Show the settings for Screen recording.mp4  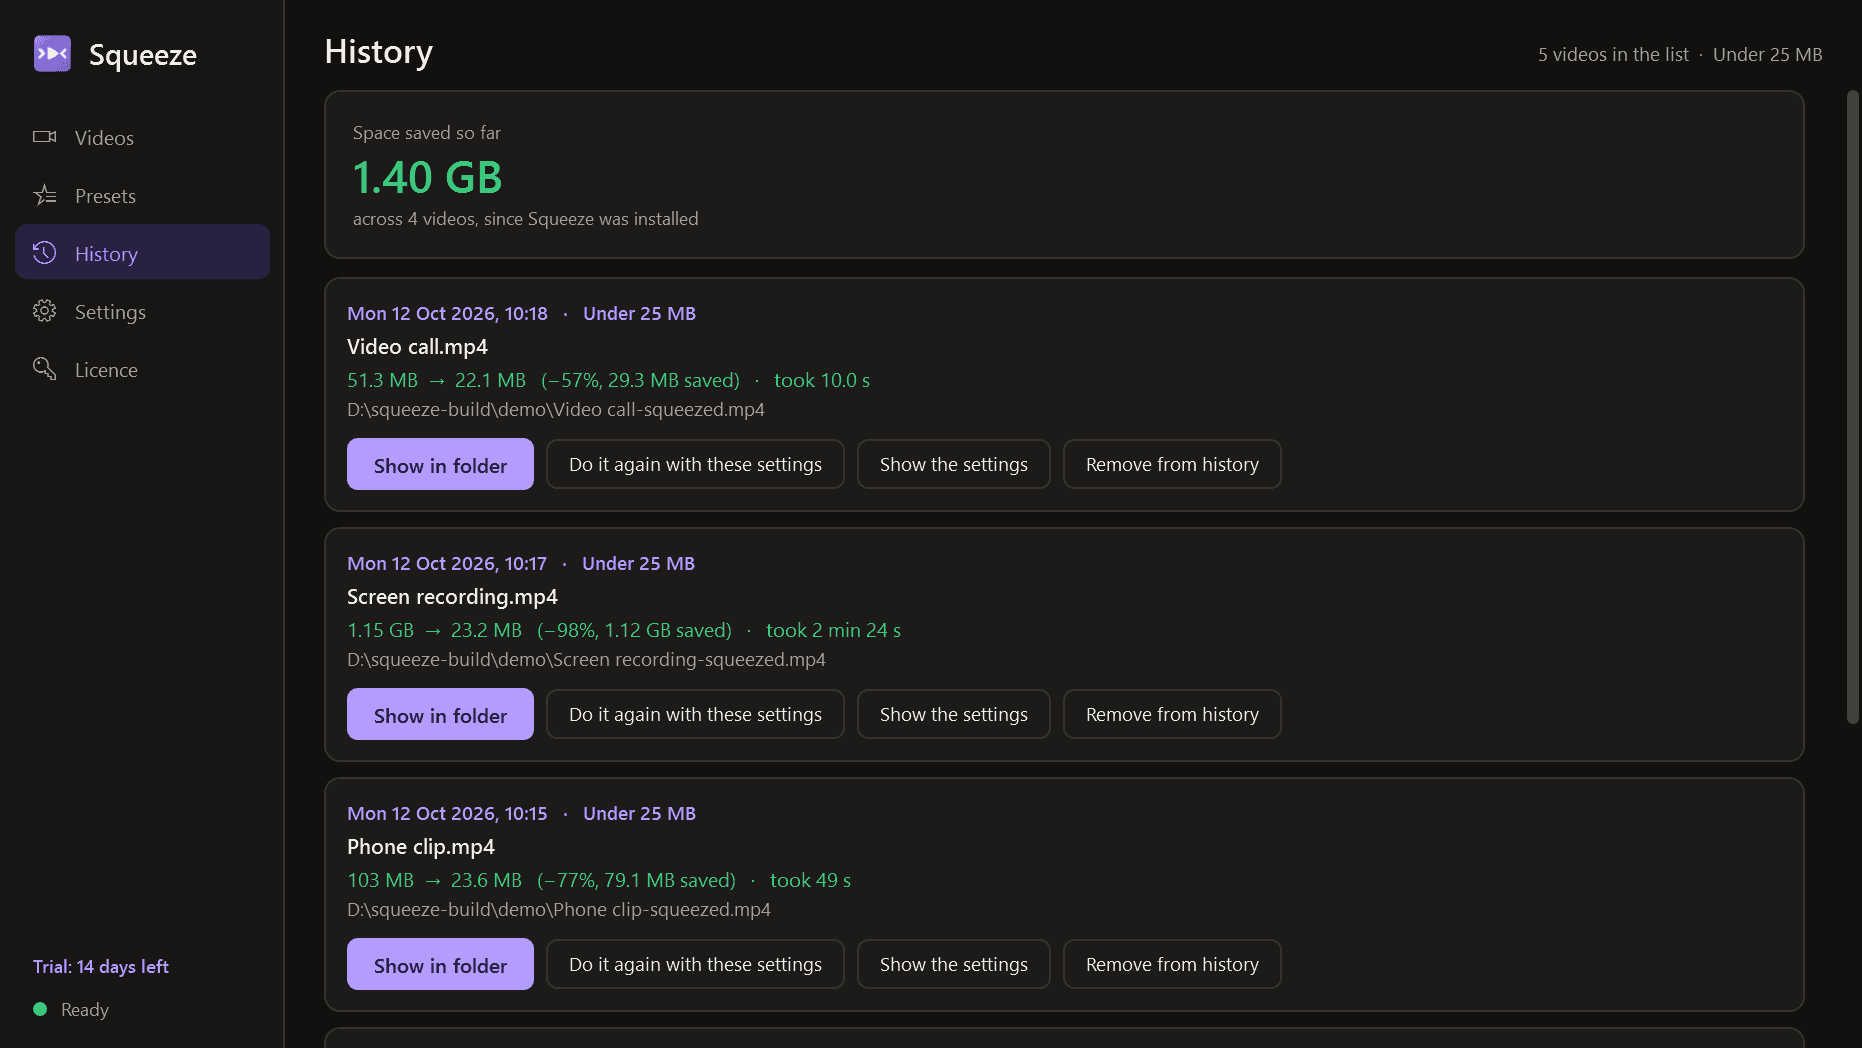coord(954,714)
